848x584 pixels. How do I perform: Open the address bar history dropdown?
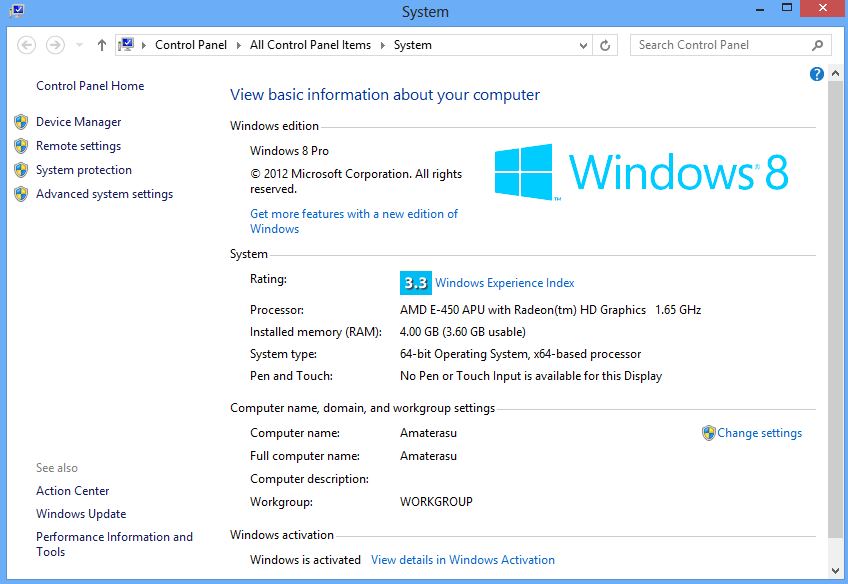click(583, 45)
